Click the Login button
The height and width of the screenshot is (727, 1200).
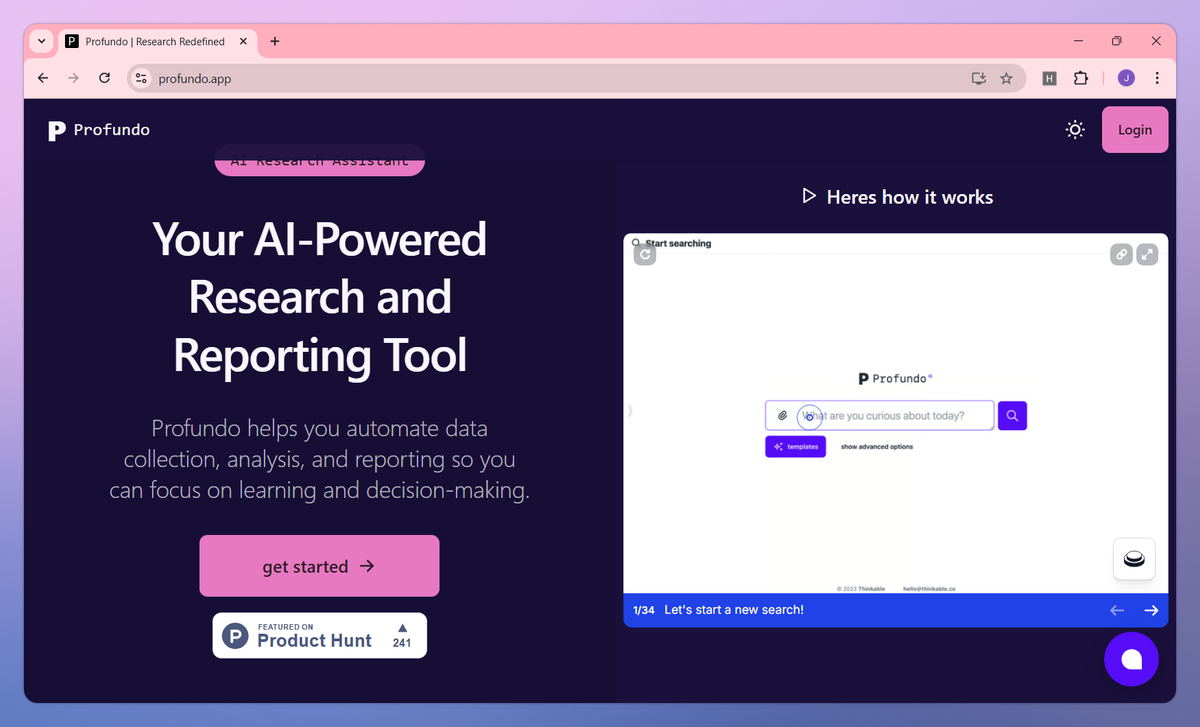(1135, 130)
